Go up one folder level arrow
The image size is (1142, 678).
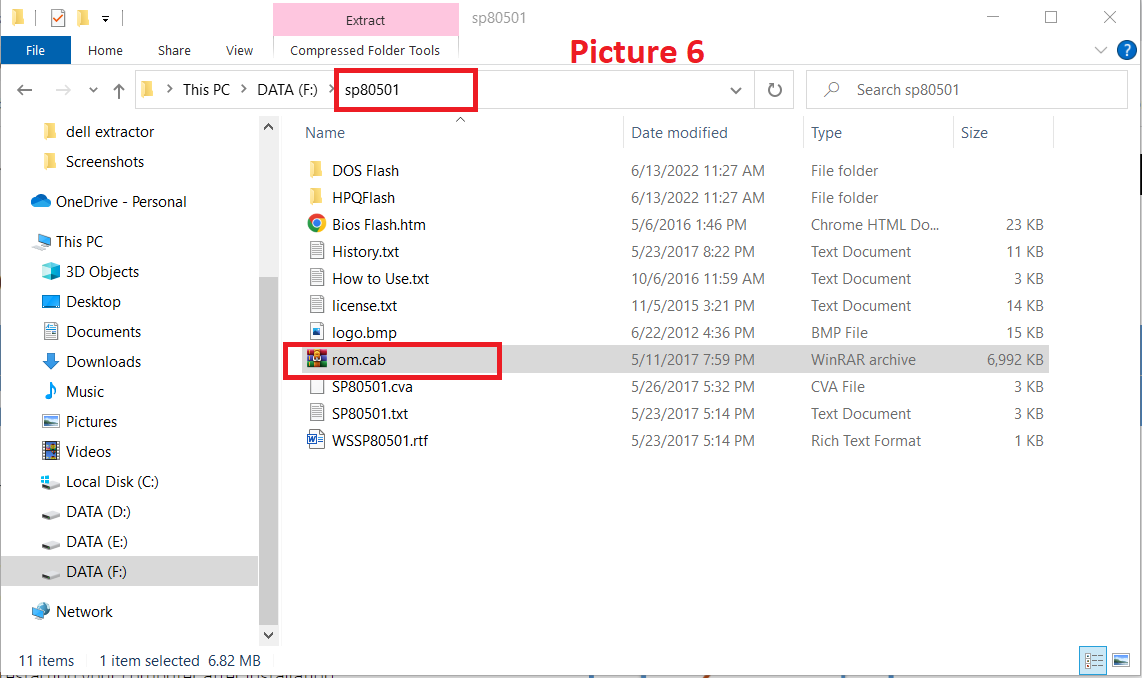coord(119,90)
